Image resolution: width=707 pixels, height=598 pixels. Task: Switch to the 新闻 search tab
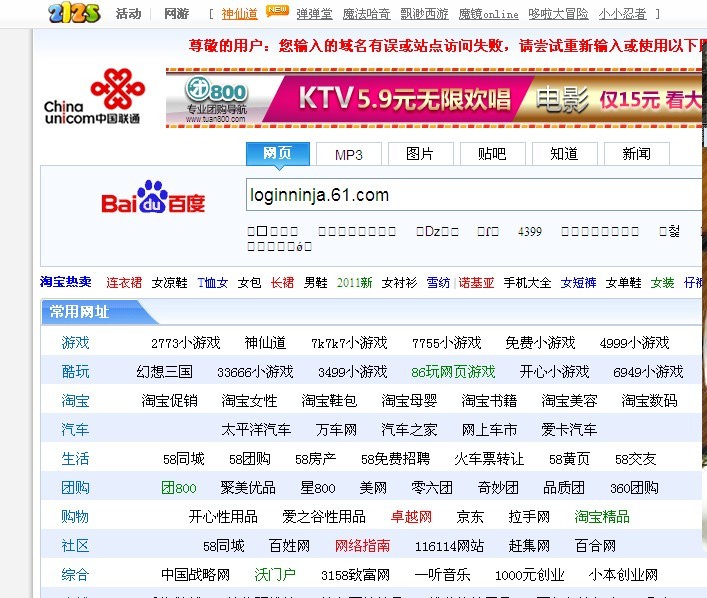(636, 154)
